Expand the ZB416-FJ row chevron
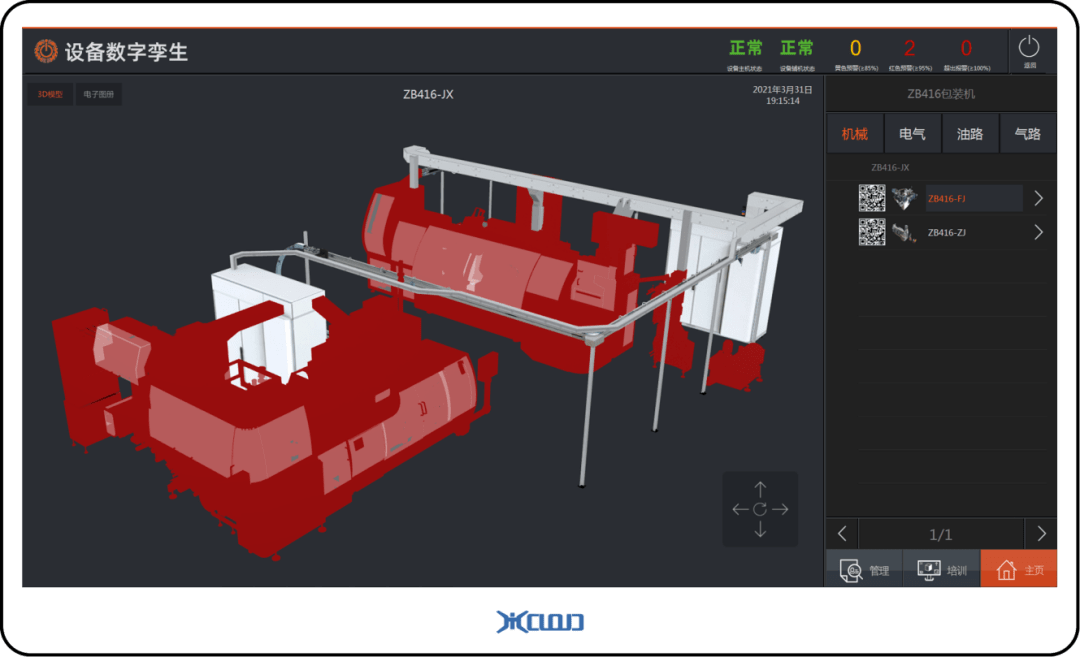Viewport: 1080px width, 657px height. point(1038,198)
